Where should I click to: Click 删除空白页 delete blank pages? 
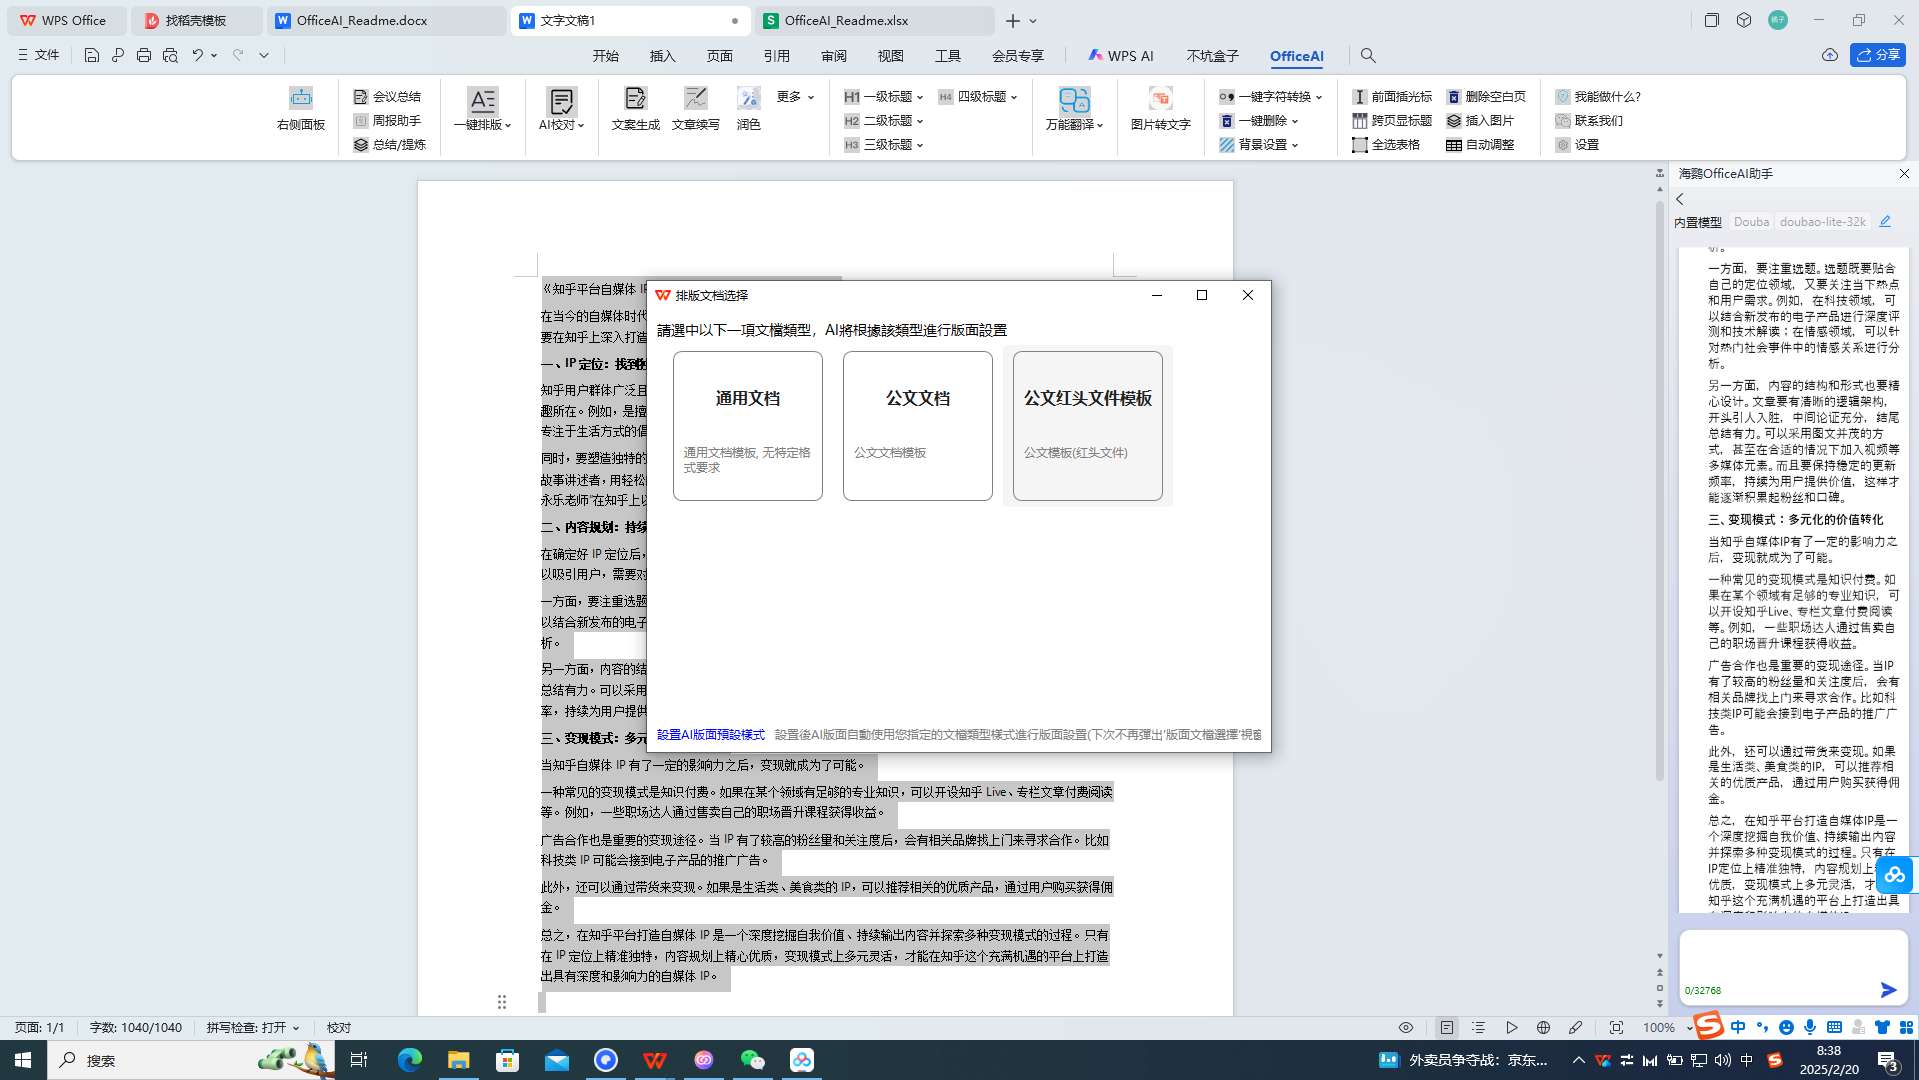(1486, 97)
